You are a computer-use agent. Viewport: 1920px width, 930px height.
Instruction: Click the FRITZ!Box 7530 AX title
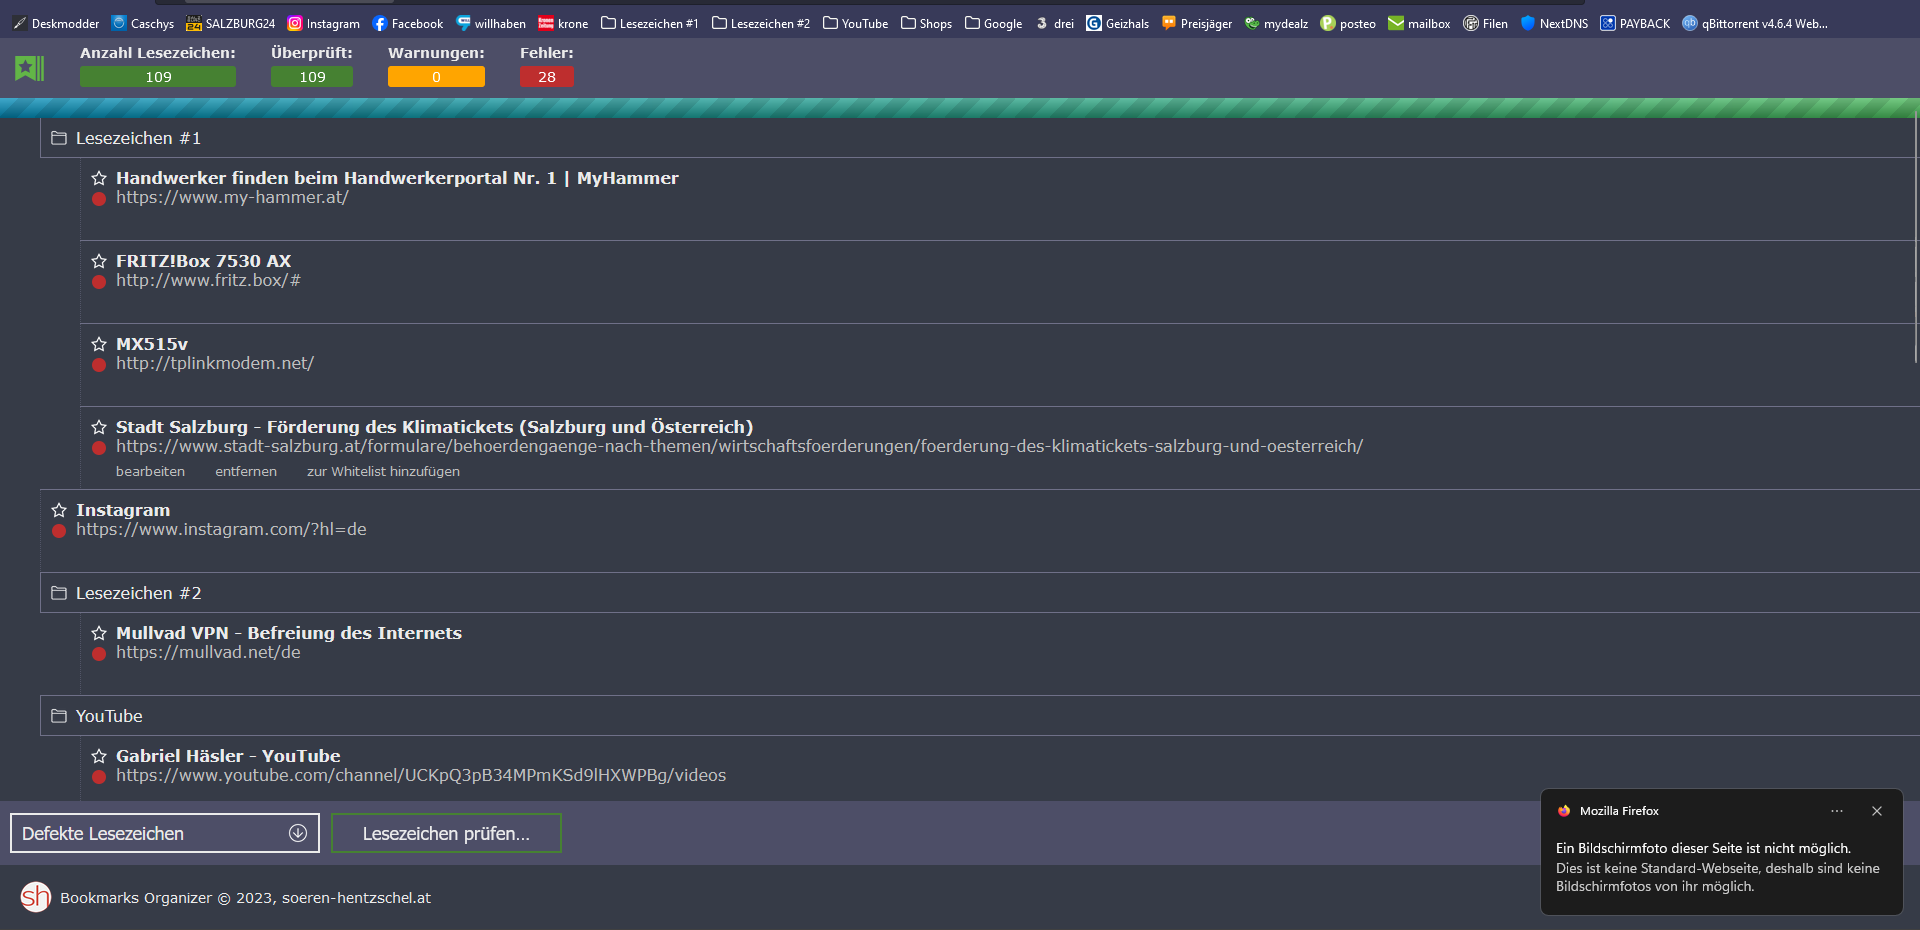204,261
